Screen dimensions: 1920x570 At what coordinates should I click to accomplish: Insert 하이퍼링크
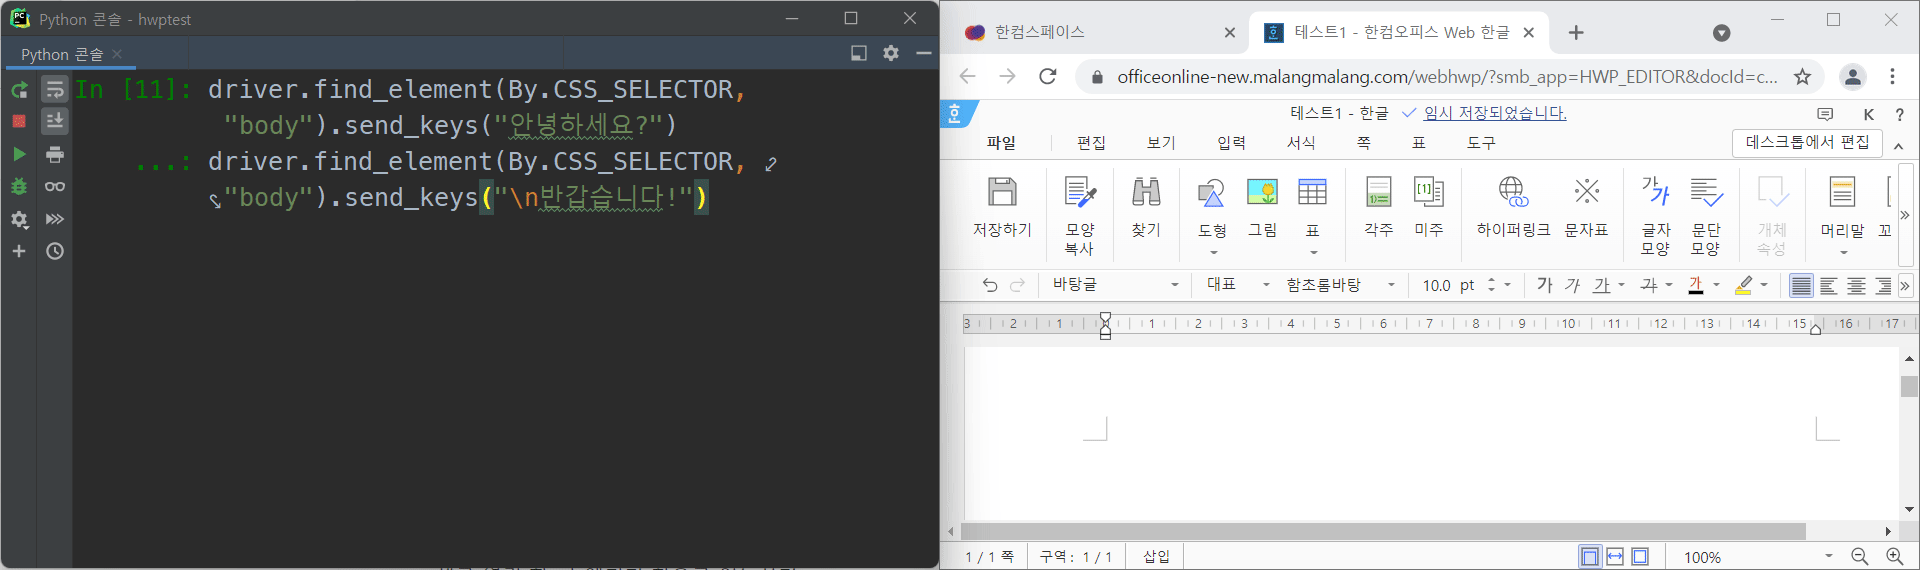click(1514, 207)
